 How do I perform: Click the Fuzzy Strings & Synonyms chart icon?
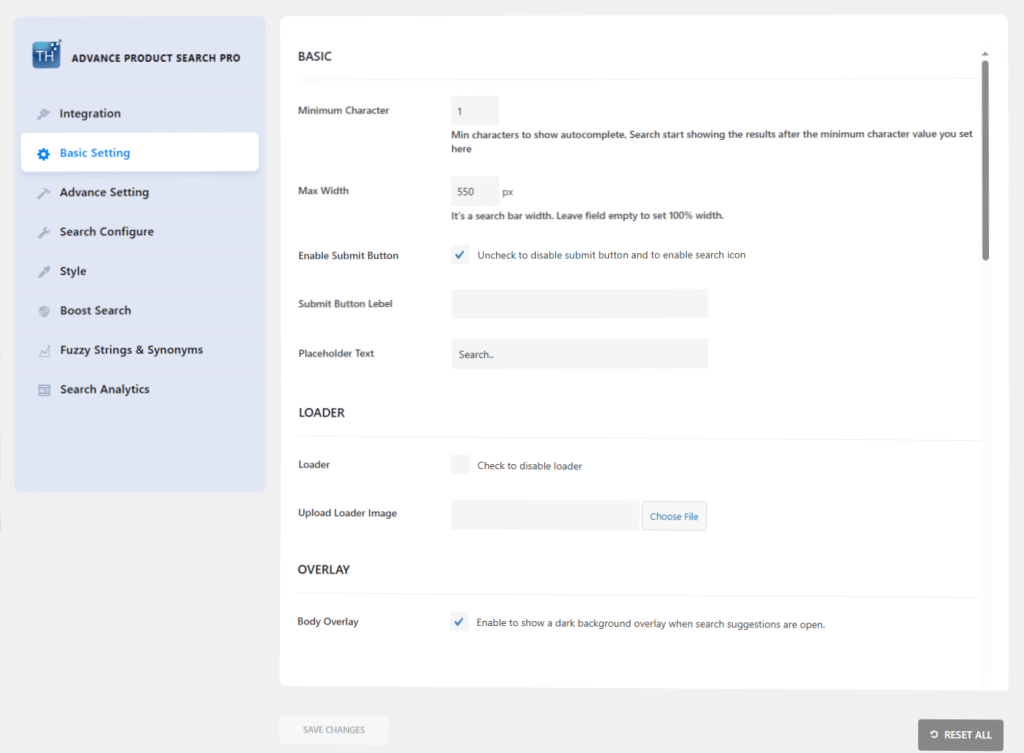44,350
